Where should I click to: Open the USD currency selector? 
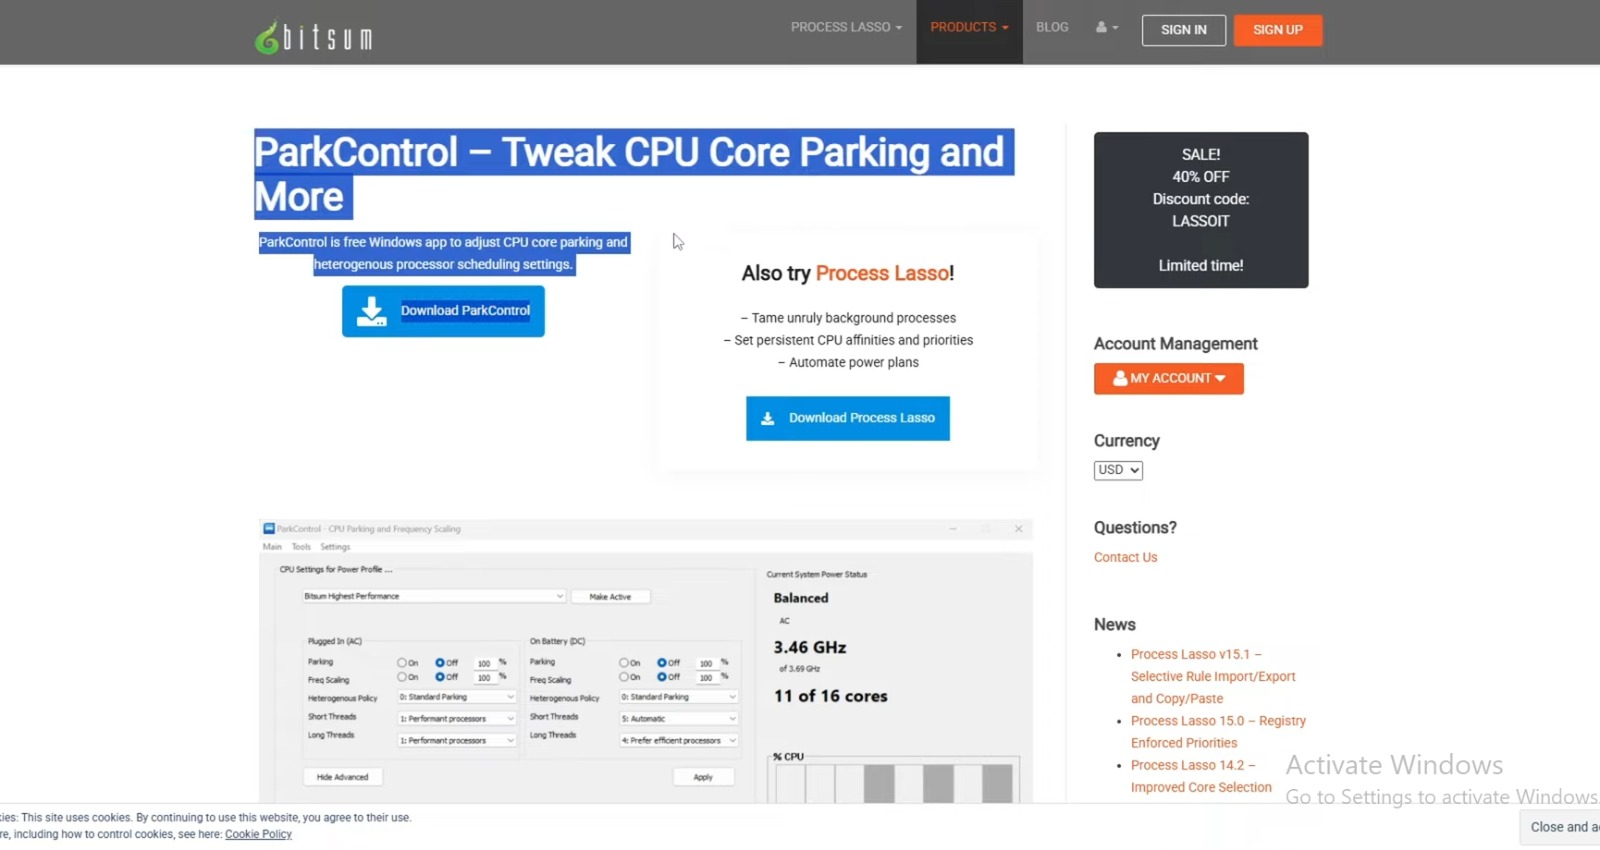click(x=1118, y=470)
